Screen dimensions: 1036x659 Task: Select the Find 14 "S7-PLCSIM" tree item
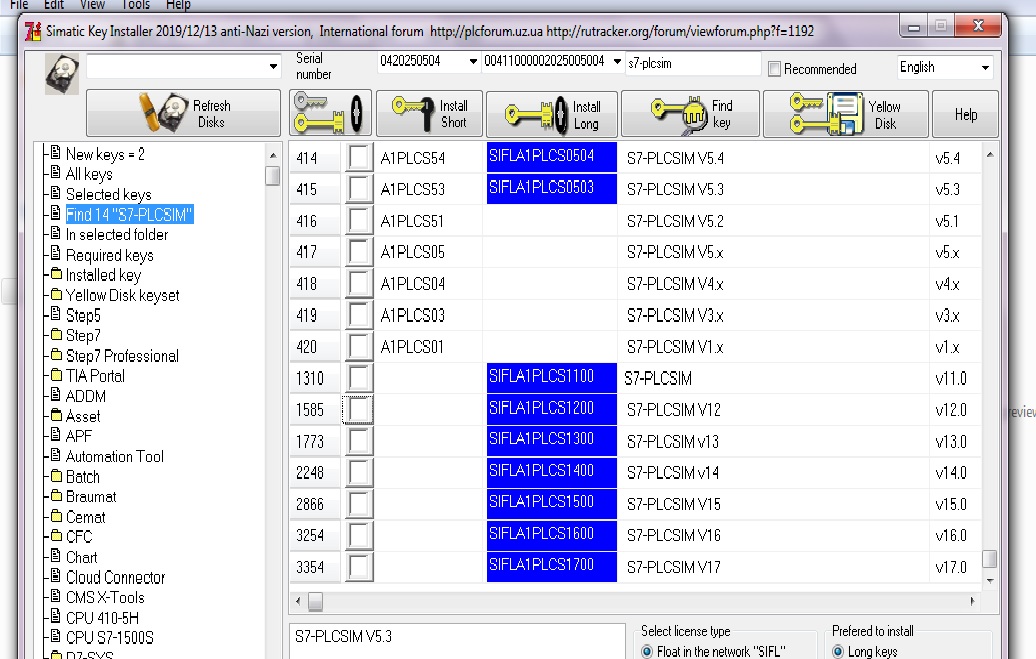point(129,214)
